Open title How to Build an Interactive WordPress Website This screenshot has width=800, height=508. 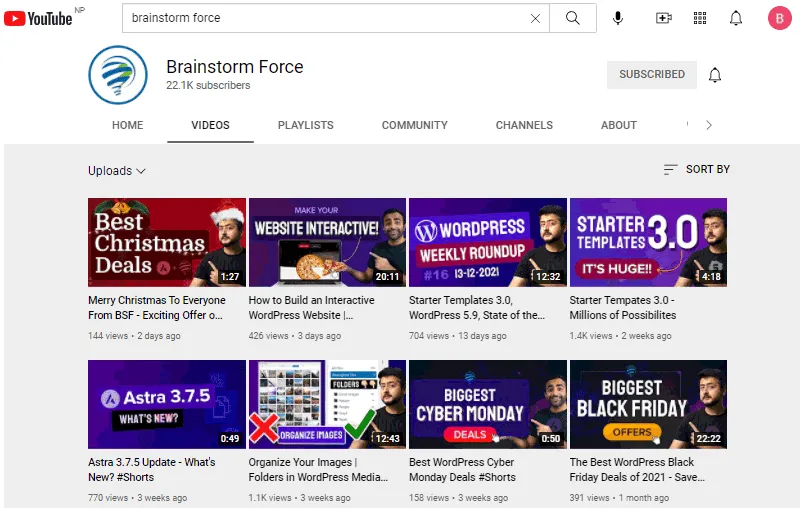point(311,308)
